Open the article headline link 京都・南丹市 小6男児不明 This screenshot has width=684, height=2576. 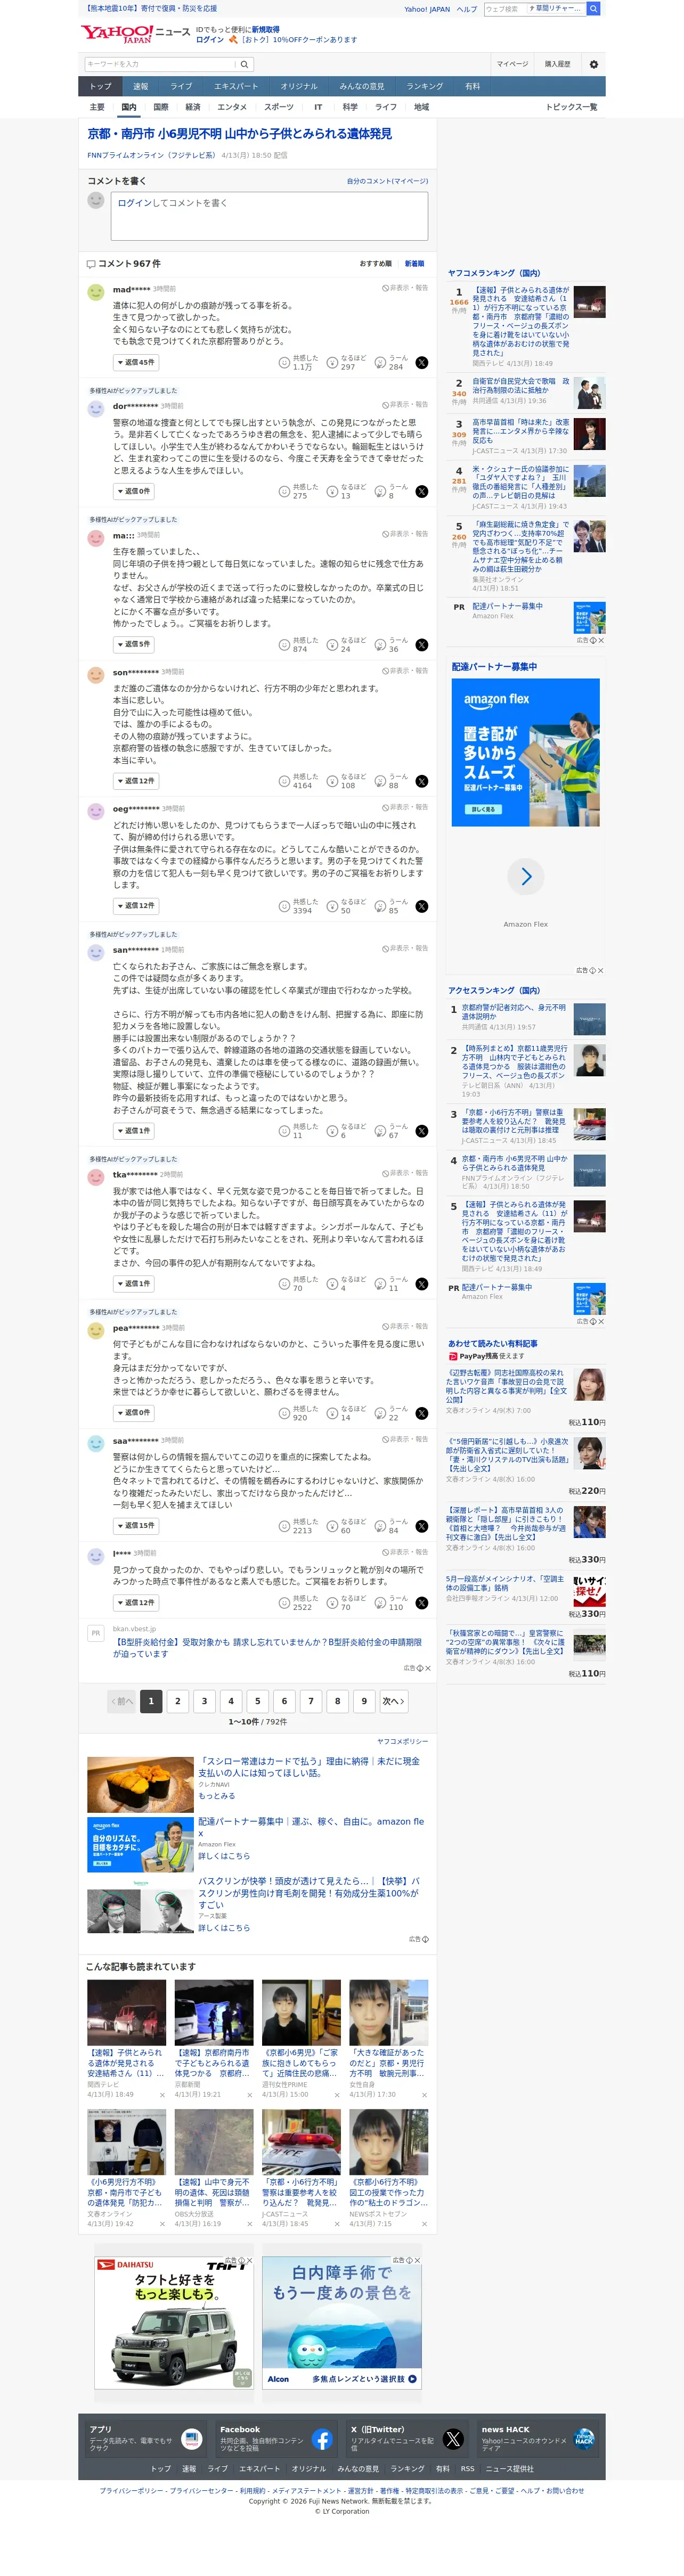click(240, 134)
